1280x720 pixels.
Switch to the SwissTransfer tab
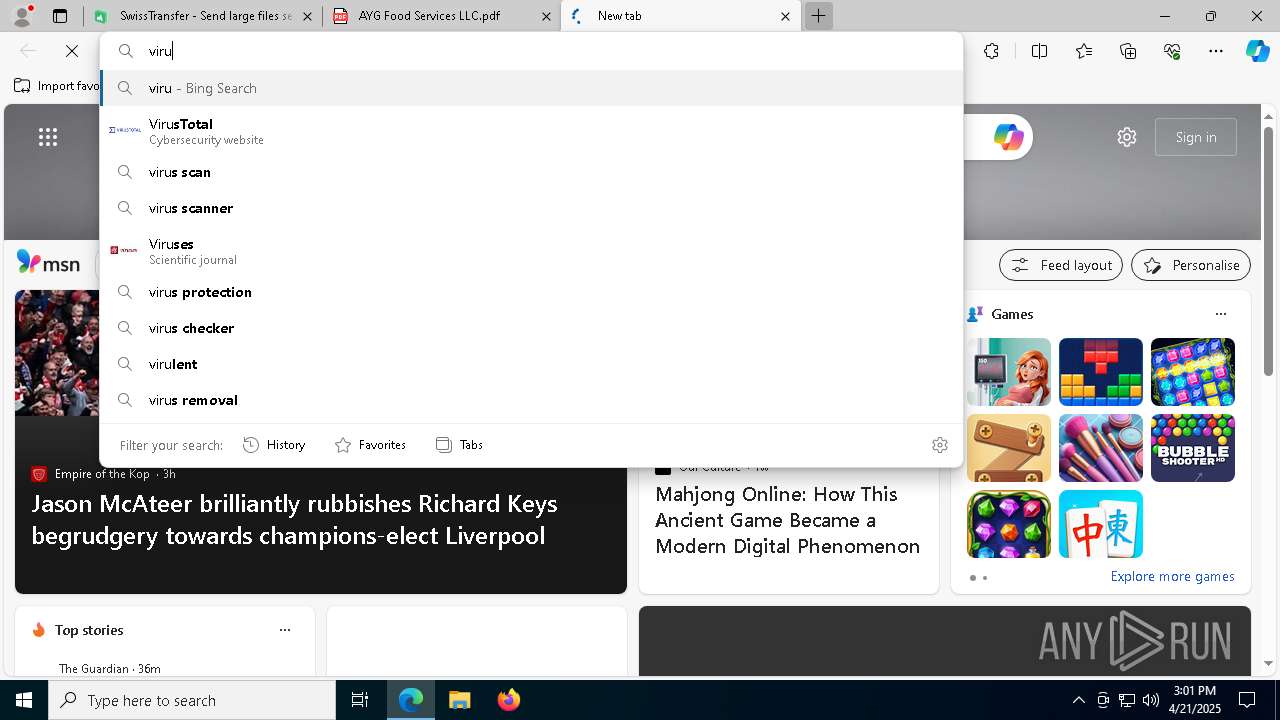205,16
